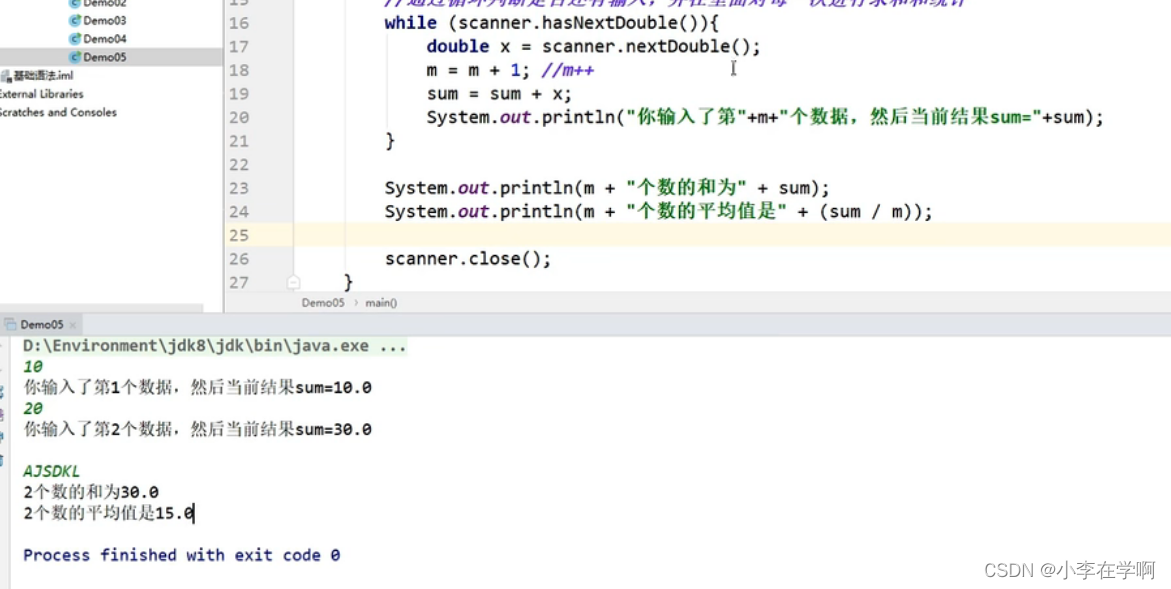The width and height of the screenshot is (1171, 589).
Task: Switch to the Demo05 console tab
Action: click(42, 324)
